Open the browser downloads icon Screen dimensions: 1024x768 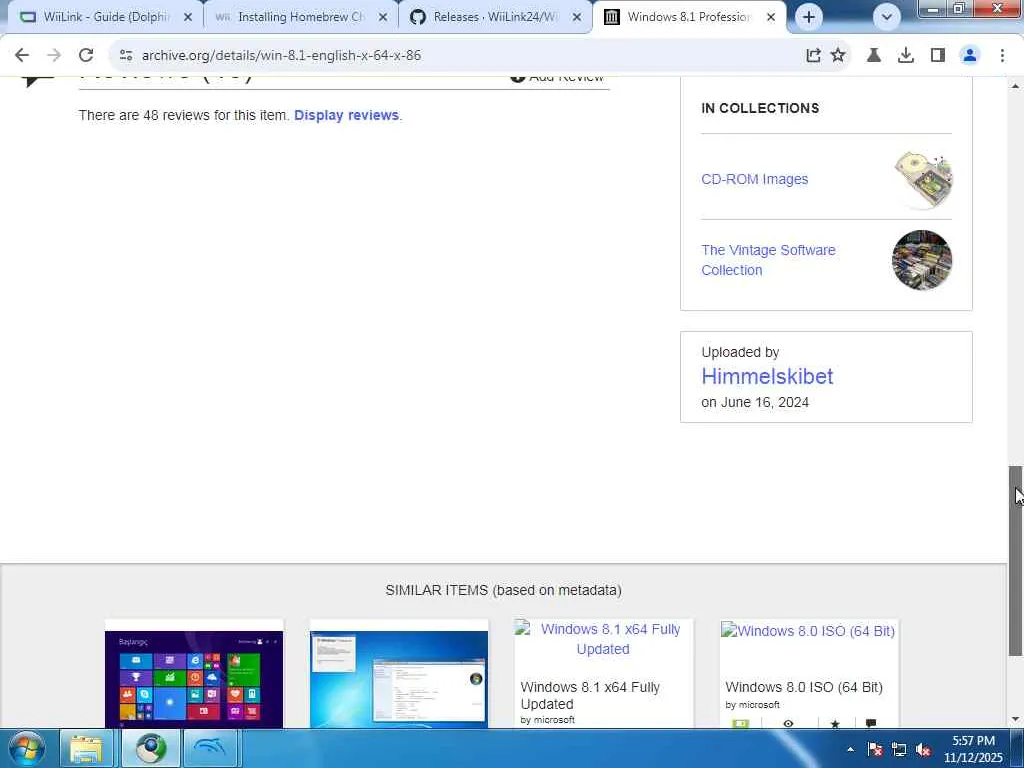click(906, 56)
